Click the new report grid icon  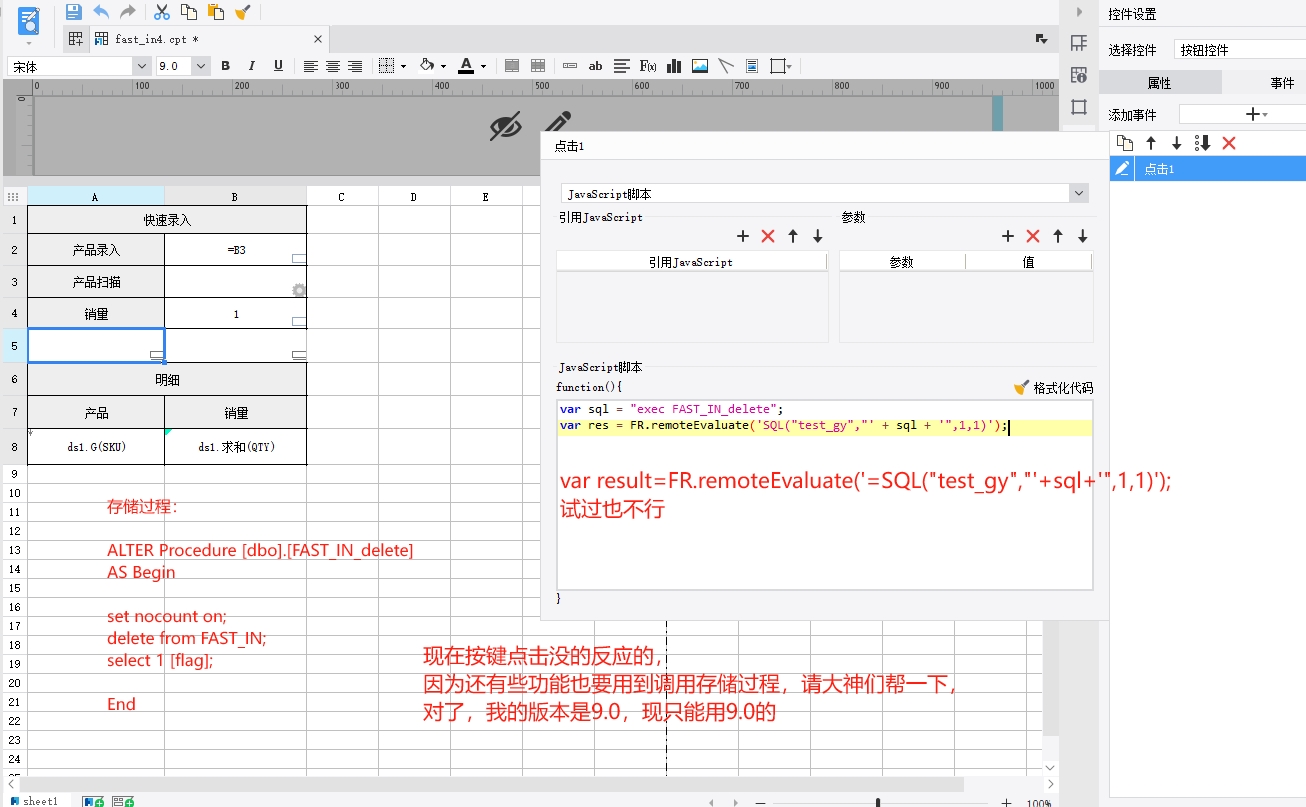[75, 39]
